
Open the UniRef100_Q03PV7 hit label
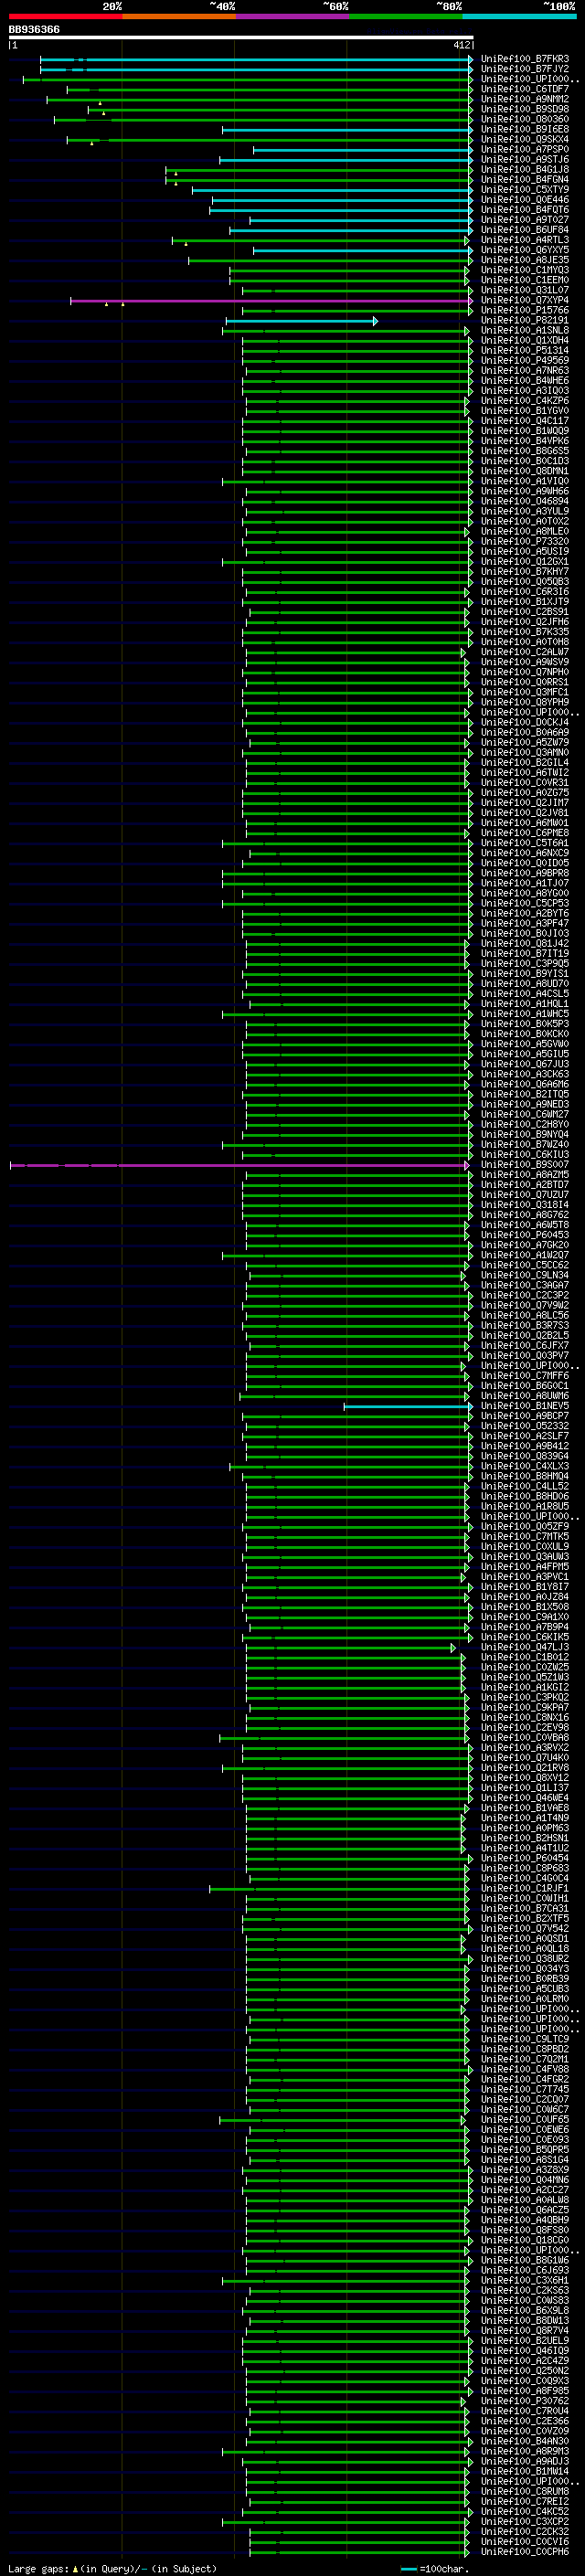click(525, 1356)
